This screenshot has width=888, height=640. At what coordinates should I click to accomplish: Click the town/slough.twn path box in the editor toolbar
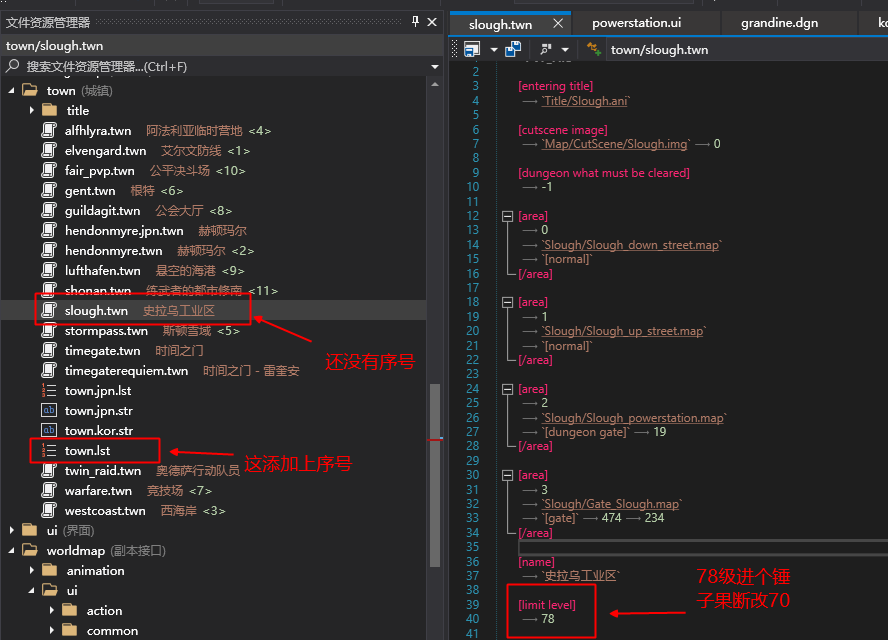pyautogui.click(x=748, y=50)
